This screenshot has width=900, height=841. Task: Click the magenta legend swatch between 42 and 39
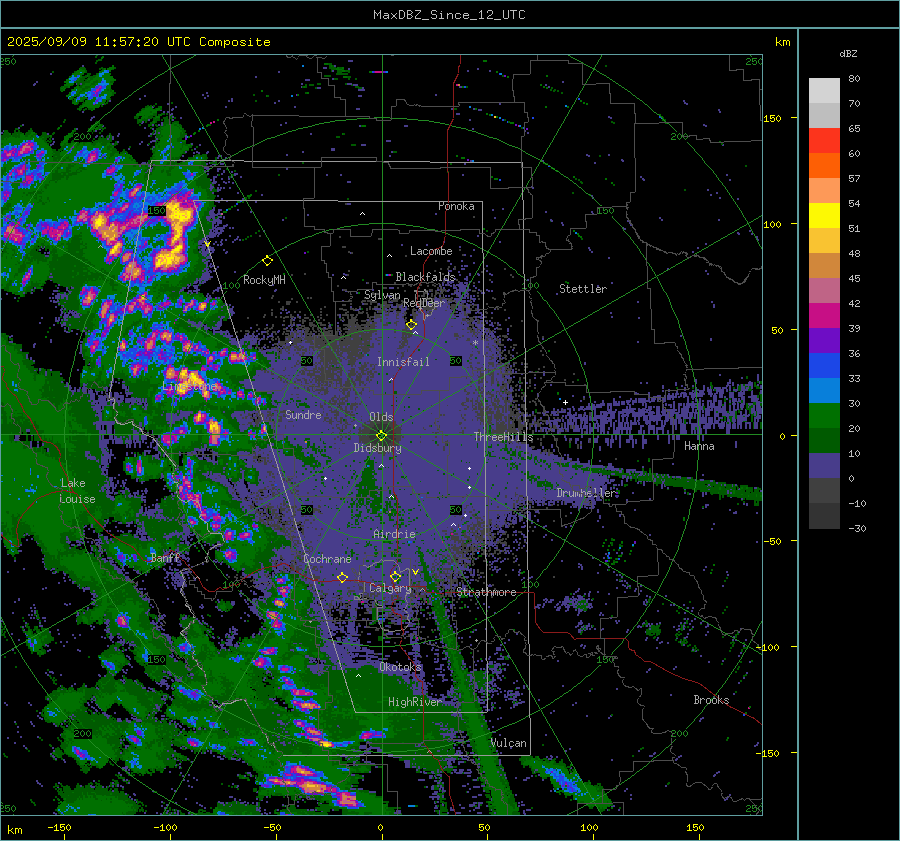(x=824, y=316)
